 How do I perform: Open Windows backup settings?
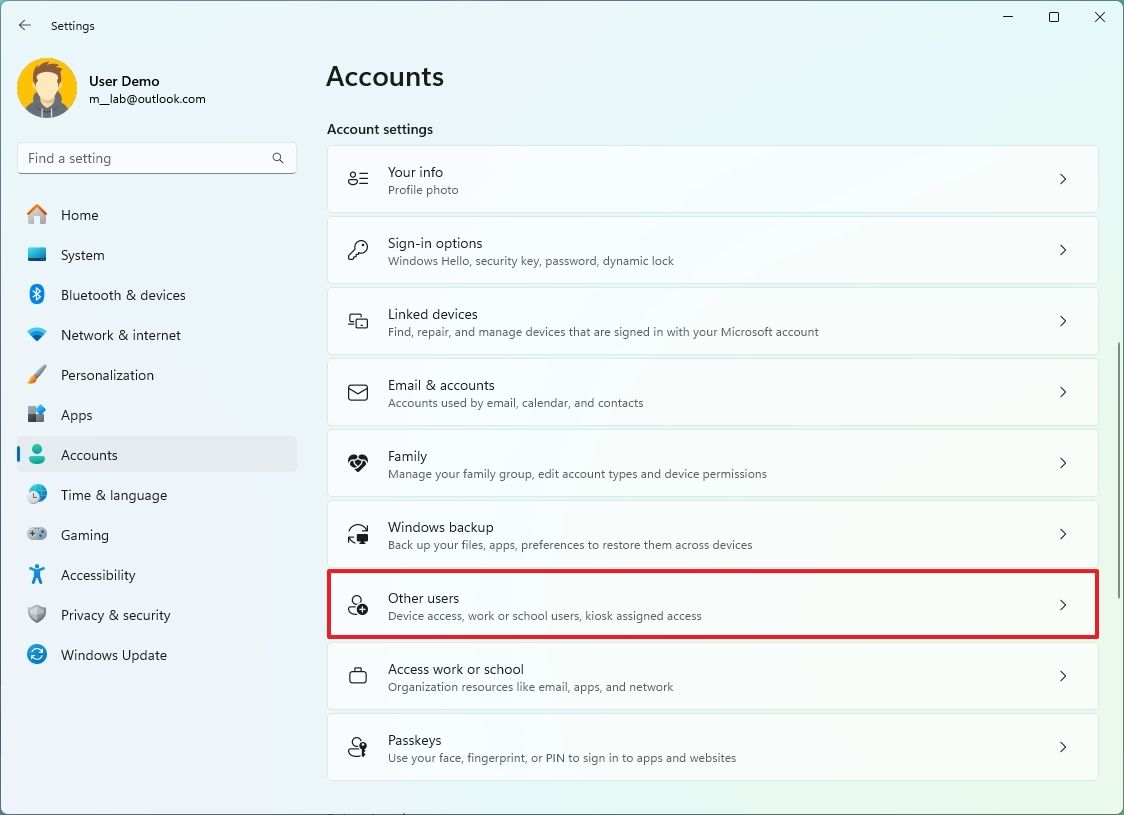(712, 534)
